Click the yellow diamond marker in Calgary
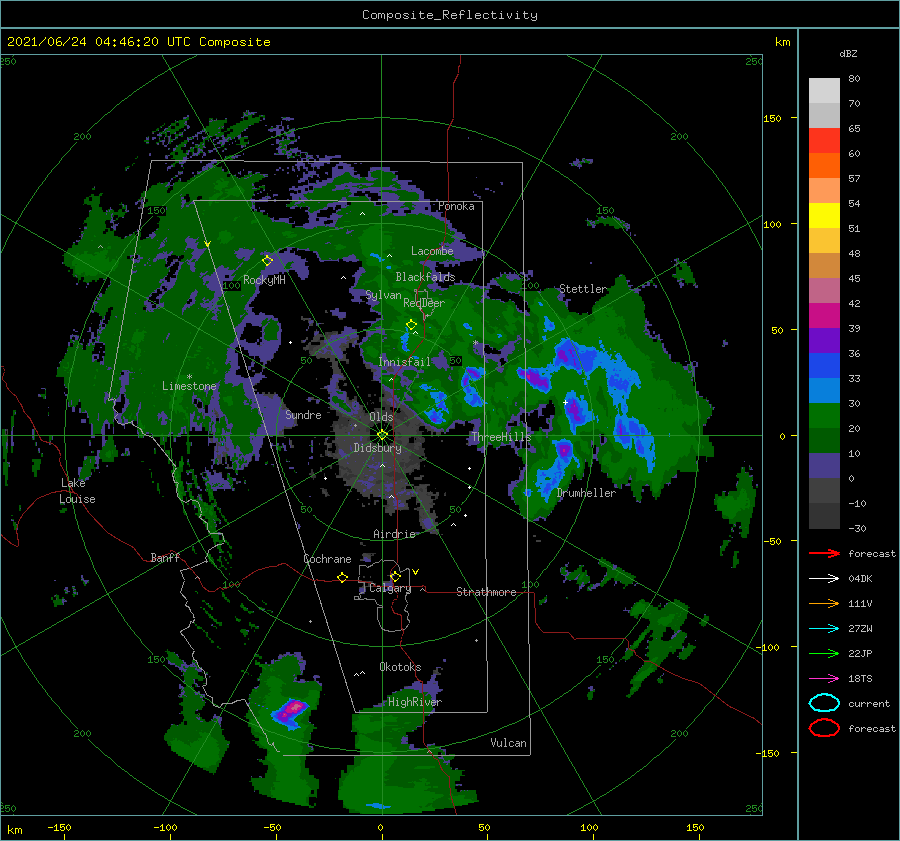This screenshot has height=841, width=900. coord(395,576)
